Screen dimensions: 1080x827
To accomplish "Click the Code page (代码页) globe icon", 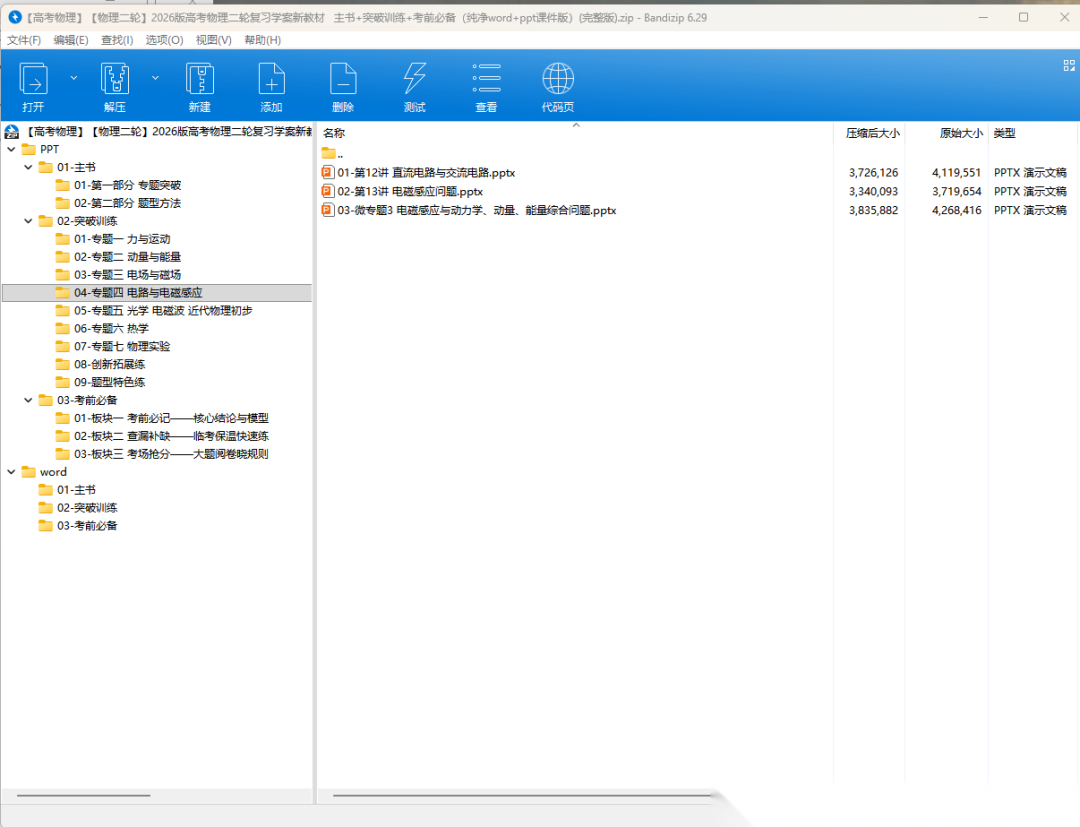I will point(558,80).
